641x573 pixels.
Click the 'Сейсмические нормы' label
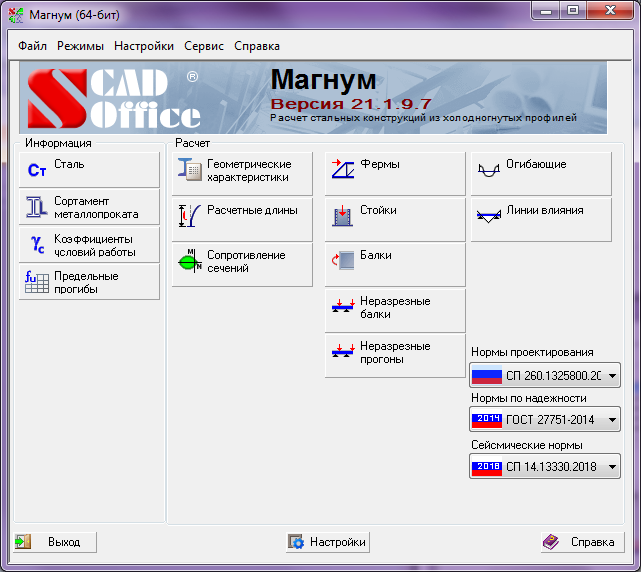coord(527,445)
